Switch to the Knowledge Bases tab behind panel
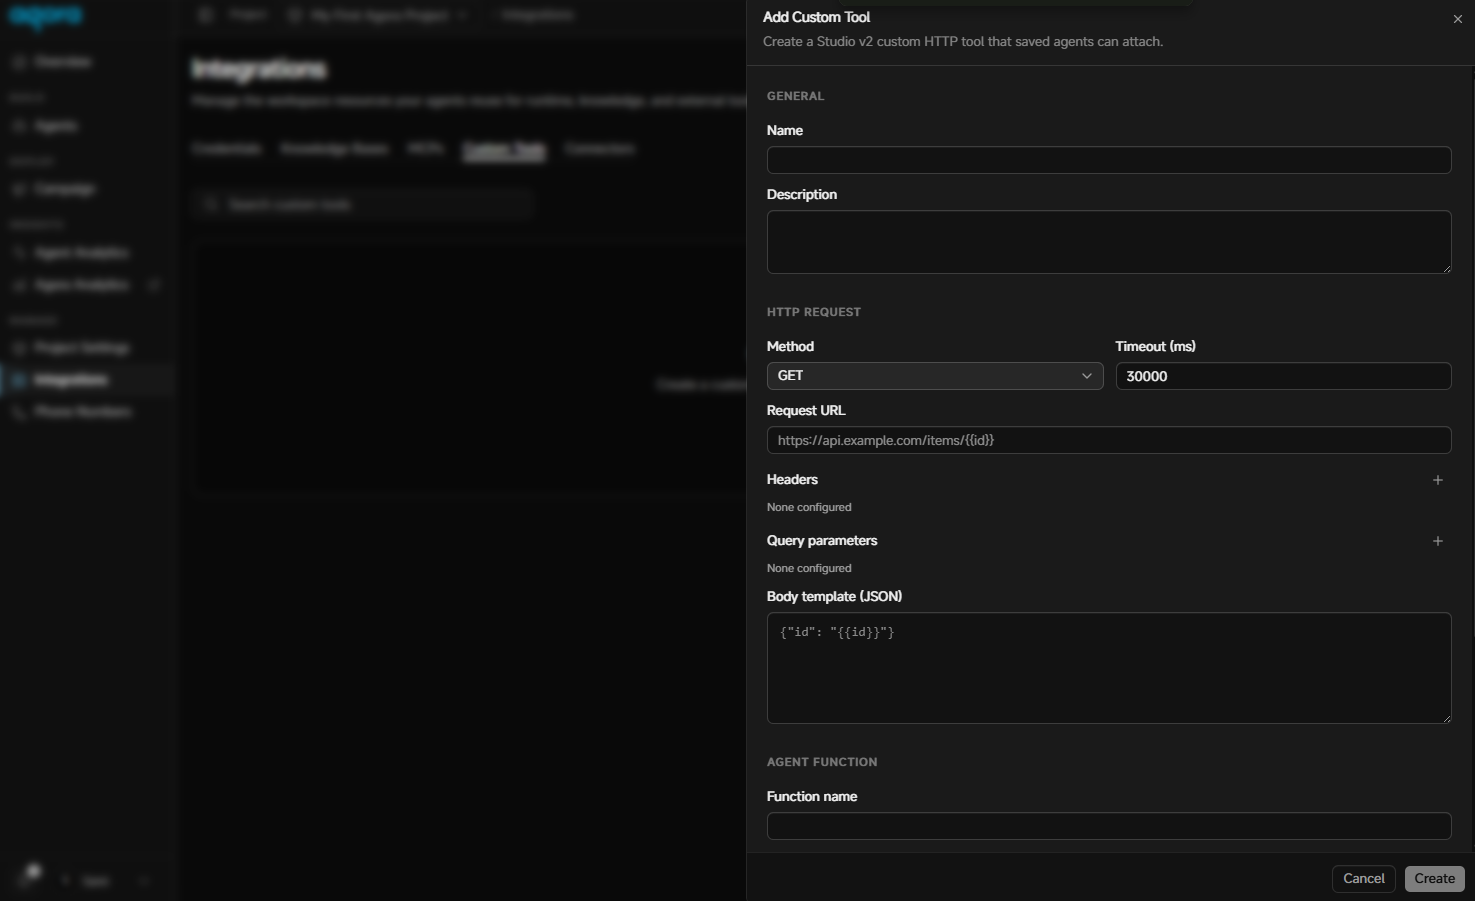The height and width of the screenshot is (901, 1475). 334,149
